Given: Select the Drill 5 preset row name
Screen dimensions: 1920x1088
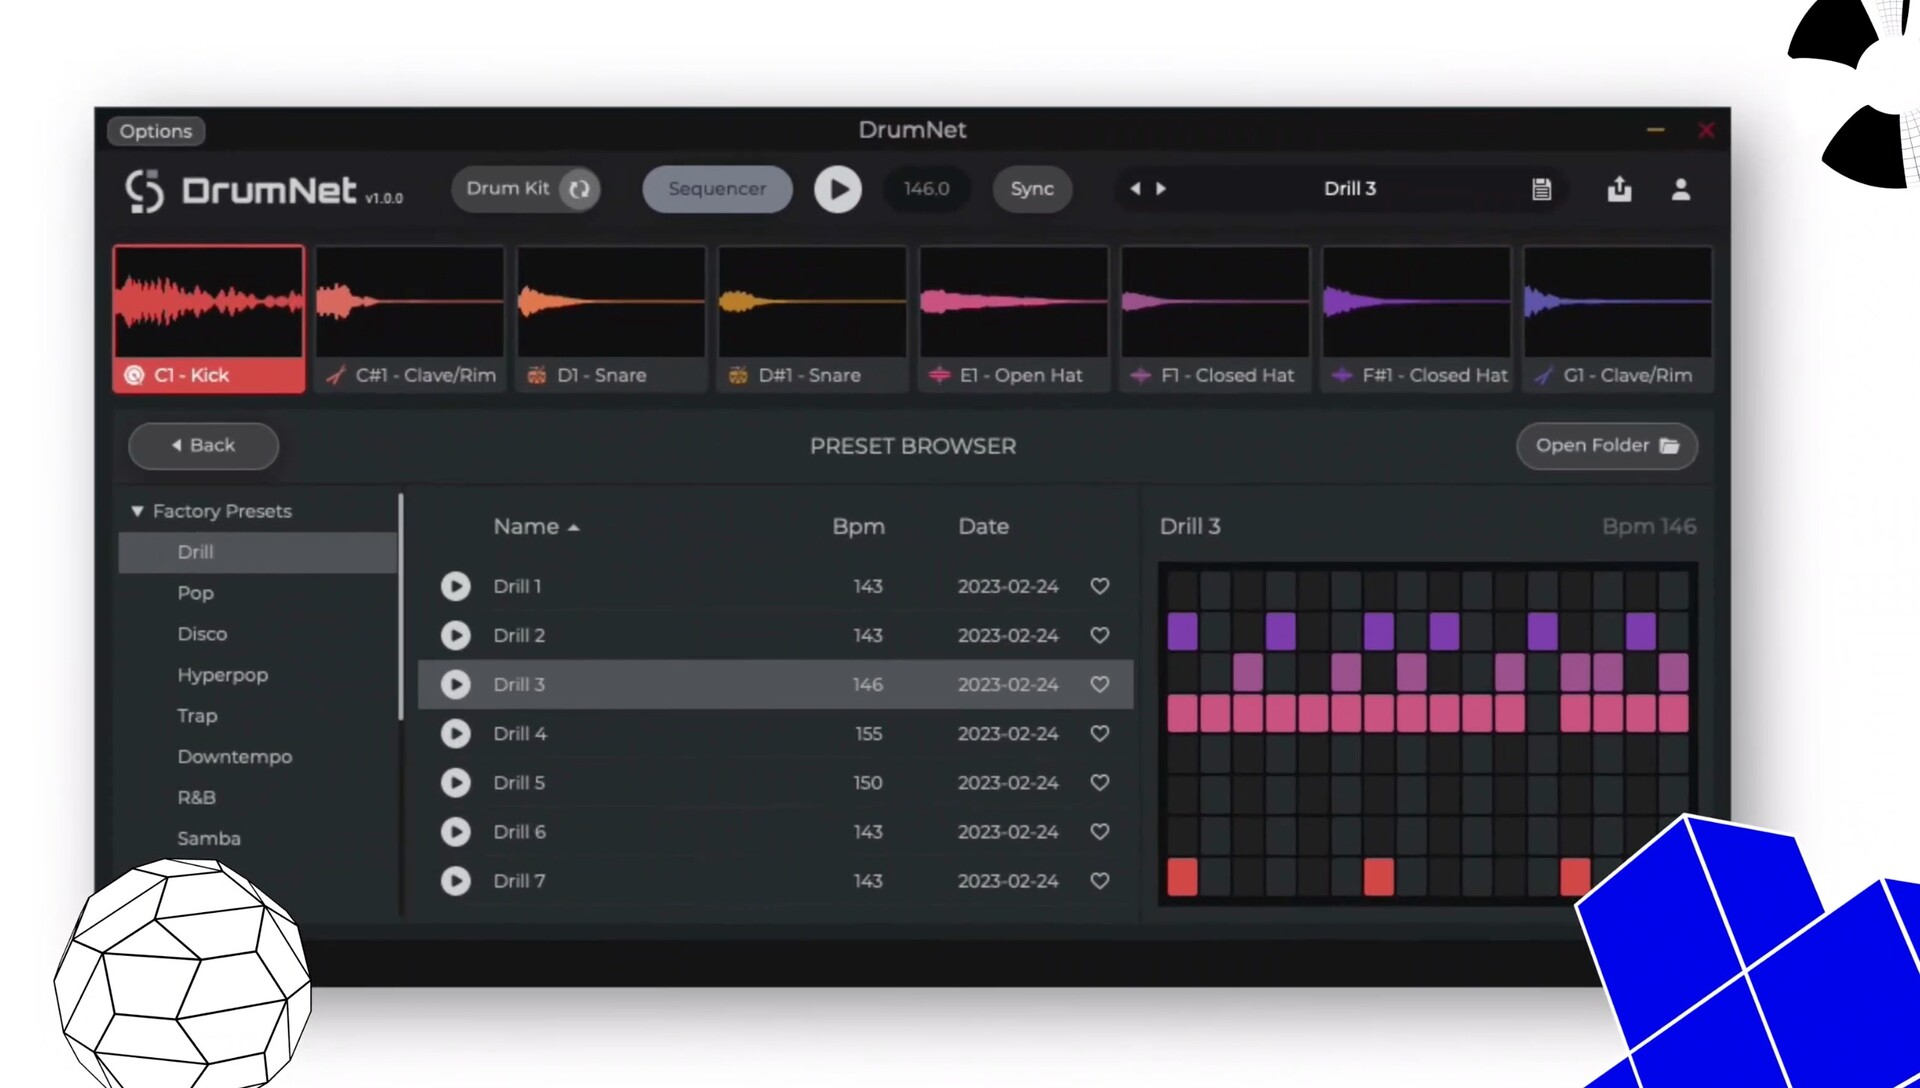Looking at the screenshot, I should tap(519, 783).
